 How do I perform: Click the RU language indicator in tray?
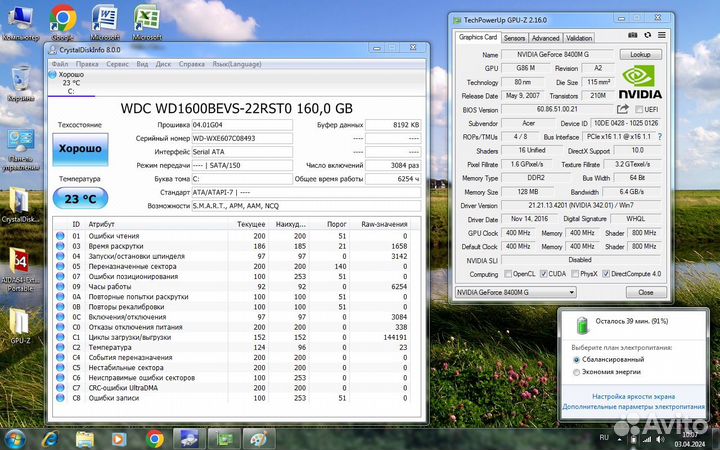click(x=604, y=438)
